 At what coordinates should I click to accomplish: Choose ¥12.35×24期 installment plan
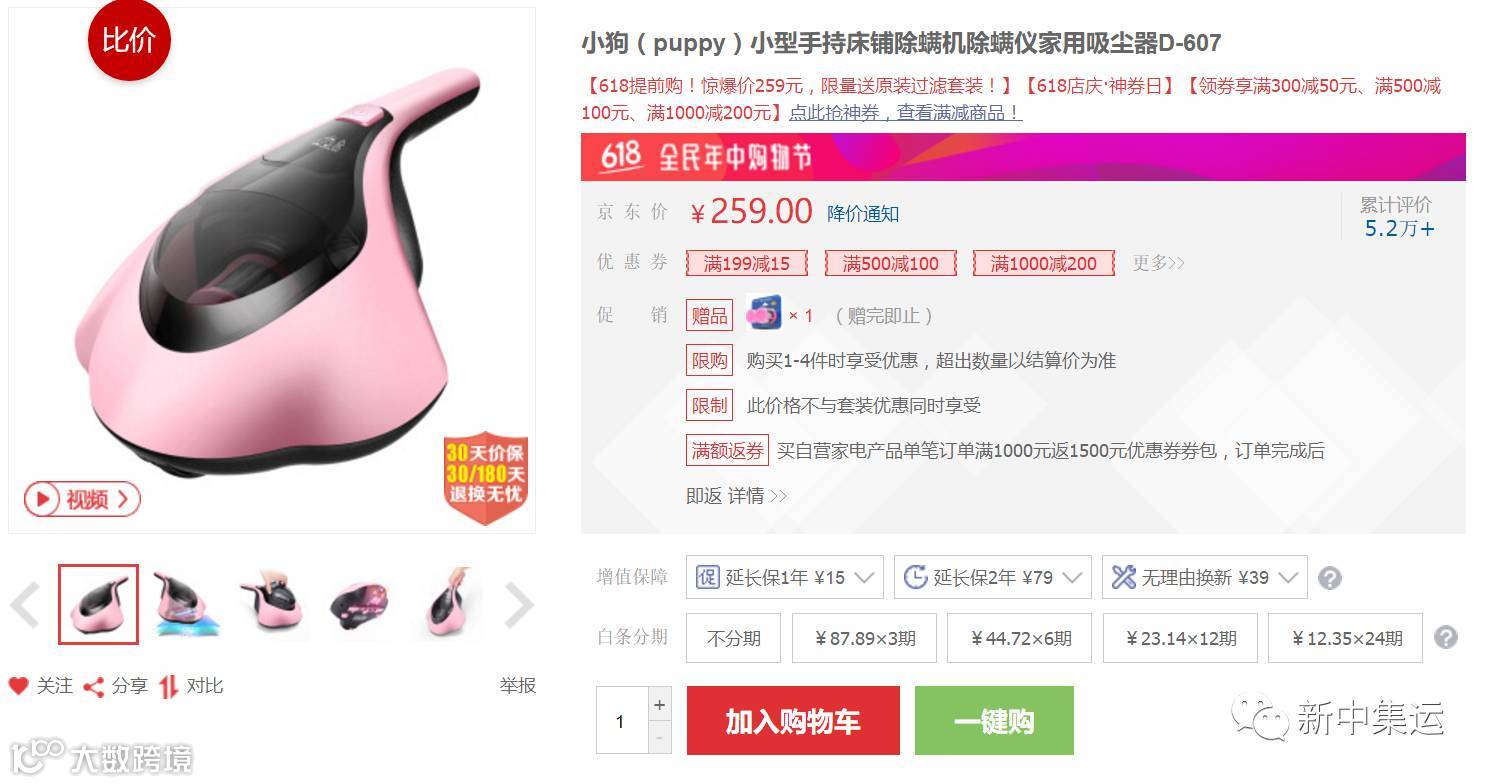click(1345, 638)
